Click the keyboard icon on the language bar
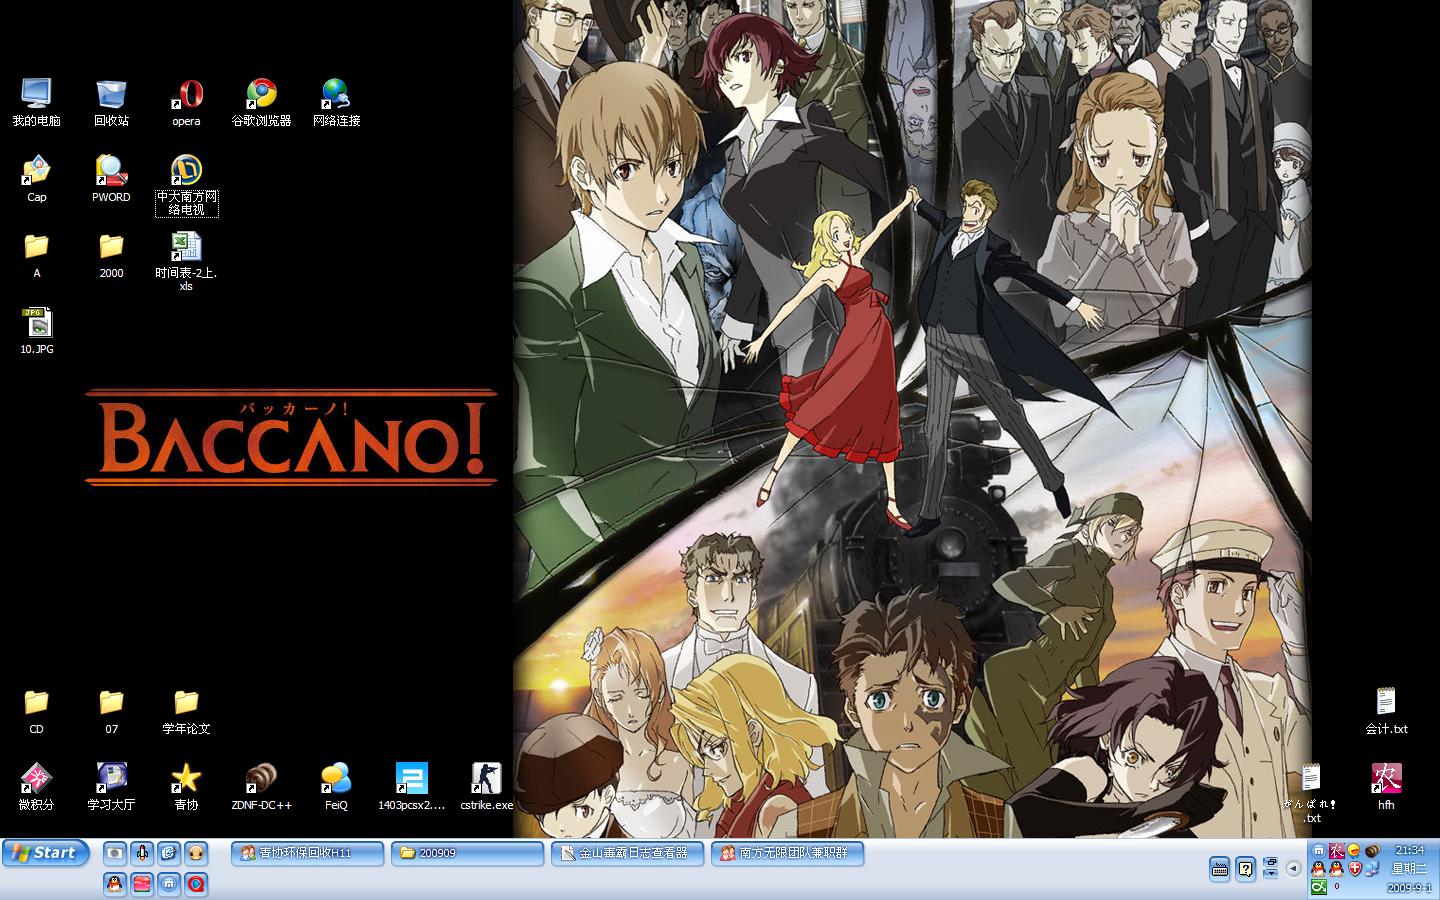This screenshot has height=900, width=1440. point(1220,869)
